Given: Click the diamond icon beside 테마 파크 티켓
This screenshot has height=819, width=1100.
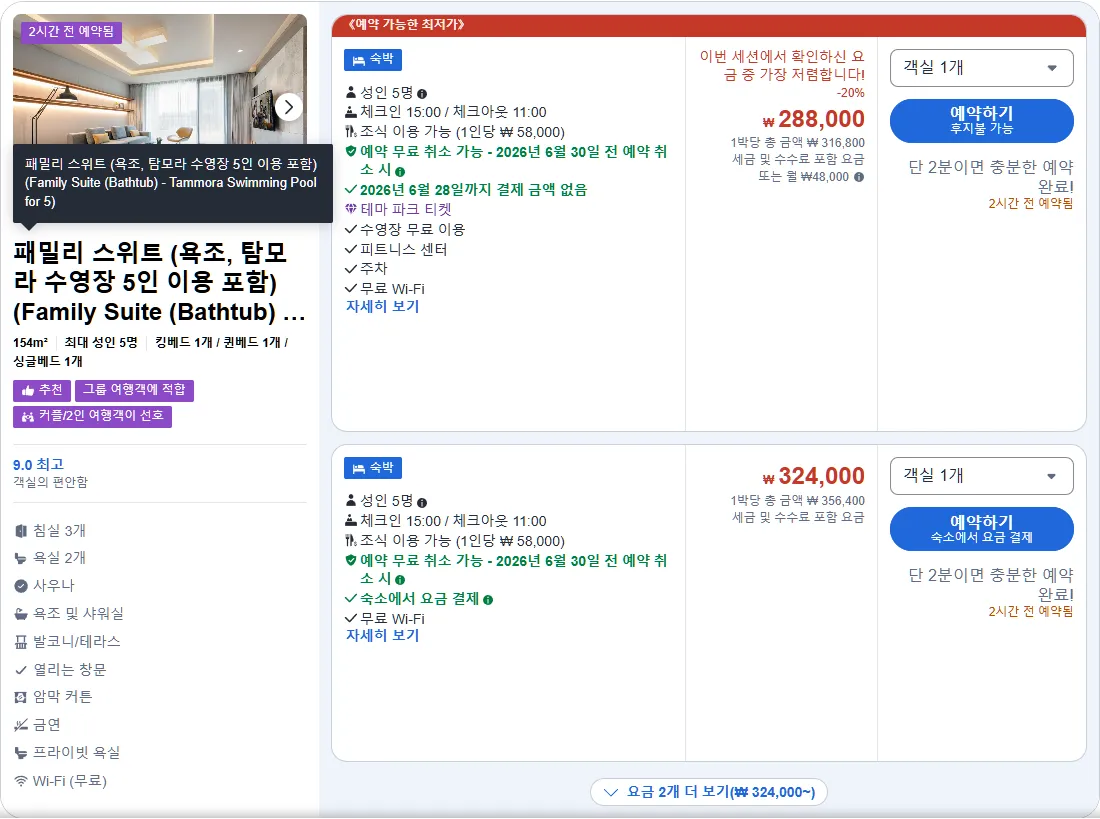Looking at the screenshot, I should [351, 209].
